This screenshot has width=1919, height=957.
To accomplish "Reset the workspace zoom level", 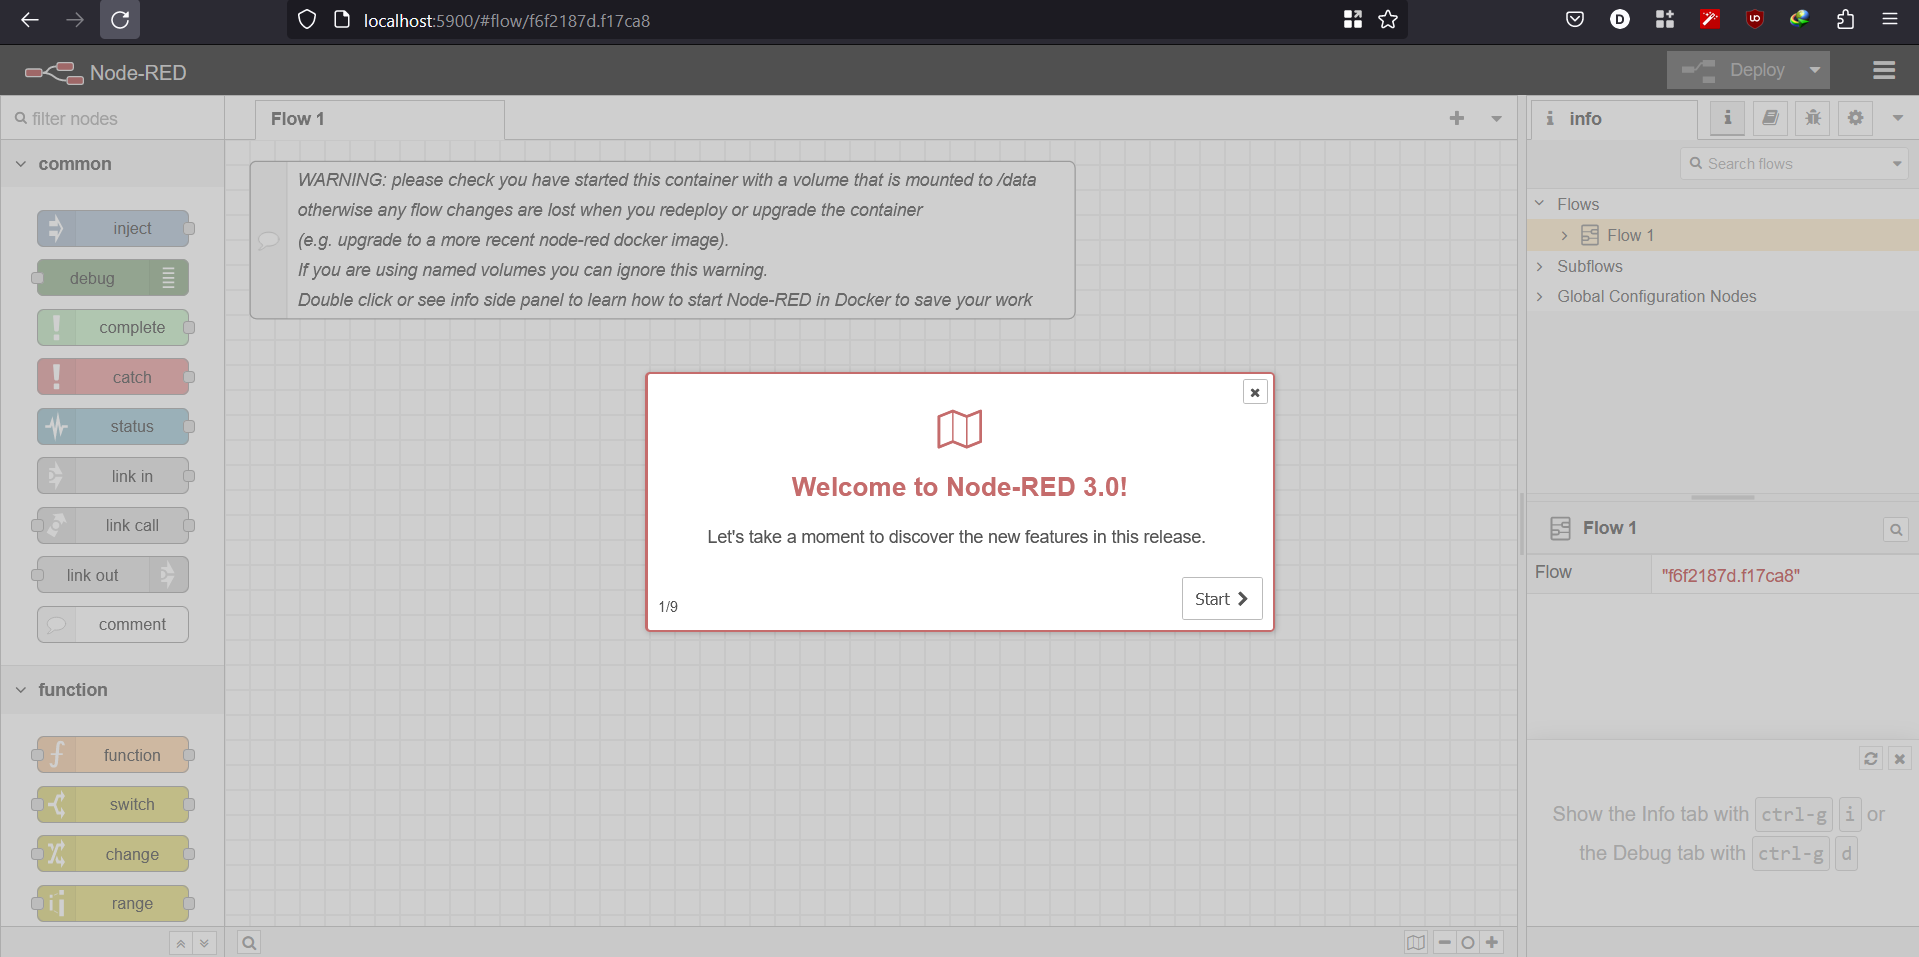I will click(1467, 942).
